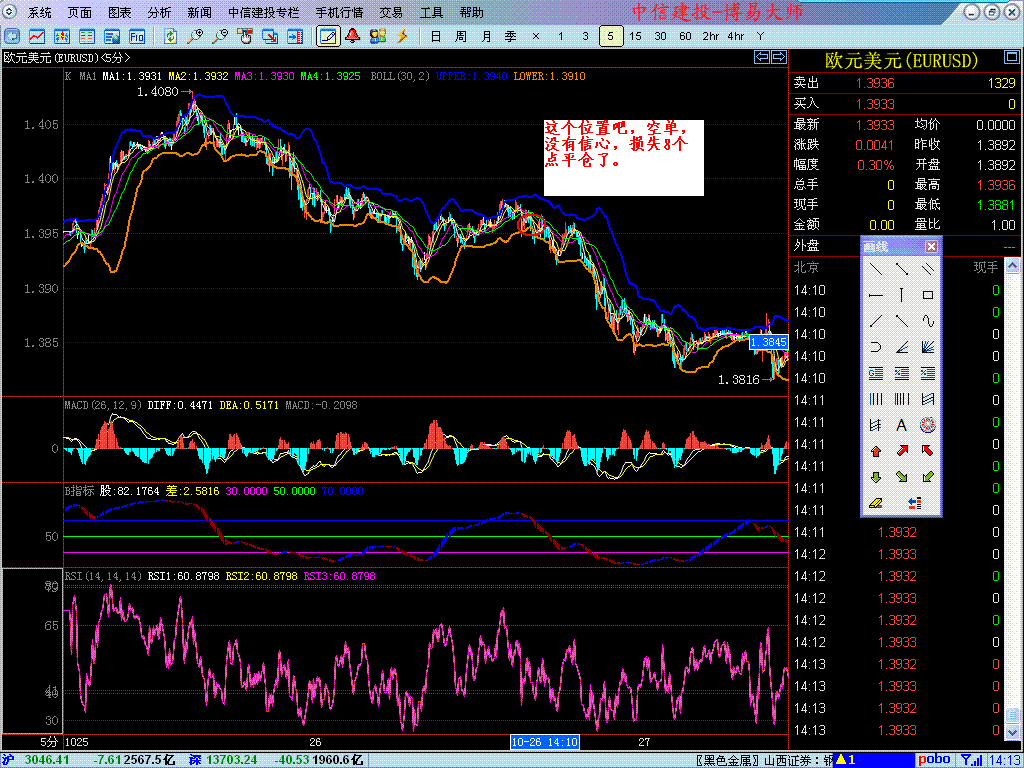Click the red alarm bell icon

point(353,36)
